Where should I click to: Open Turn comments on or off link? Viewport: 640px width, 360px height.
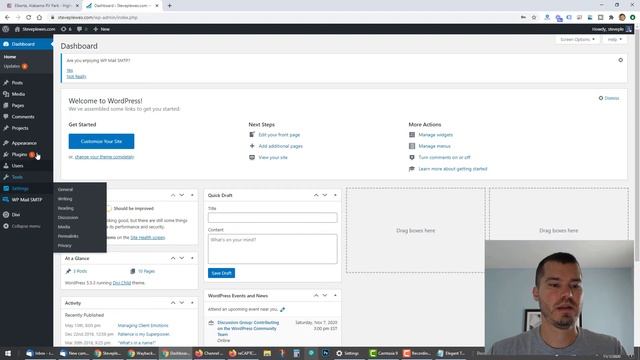click(444, 158)
